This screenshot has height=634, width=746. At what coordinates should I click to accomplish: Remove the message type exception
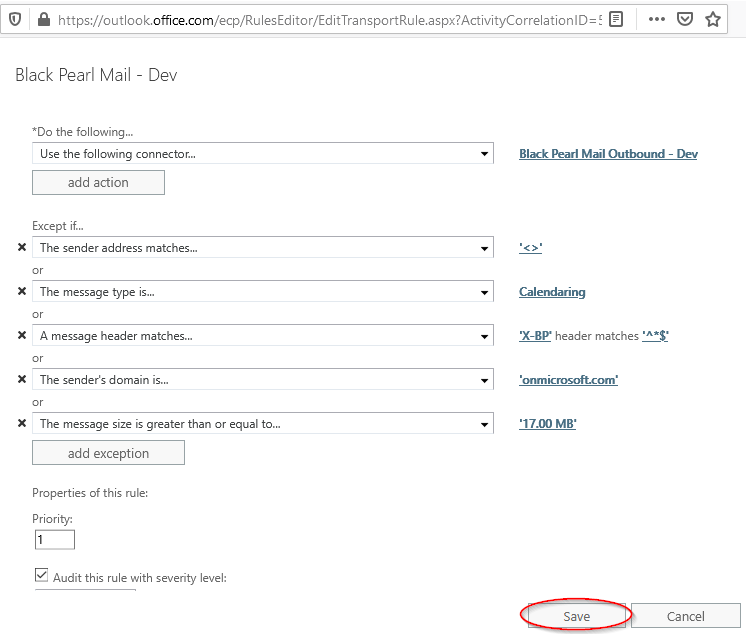pyautogui.click(x=22, y=292)
